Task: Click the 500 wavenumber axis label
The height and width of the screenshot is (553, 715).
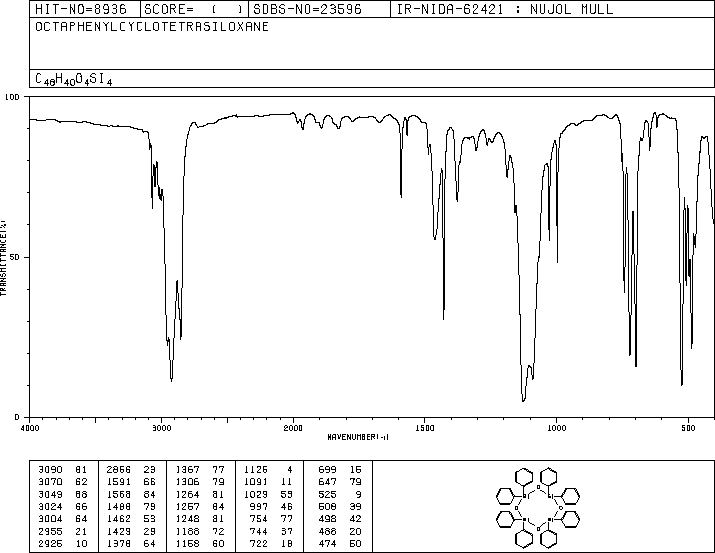Action: coord(688,428)
